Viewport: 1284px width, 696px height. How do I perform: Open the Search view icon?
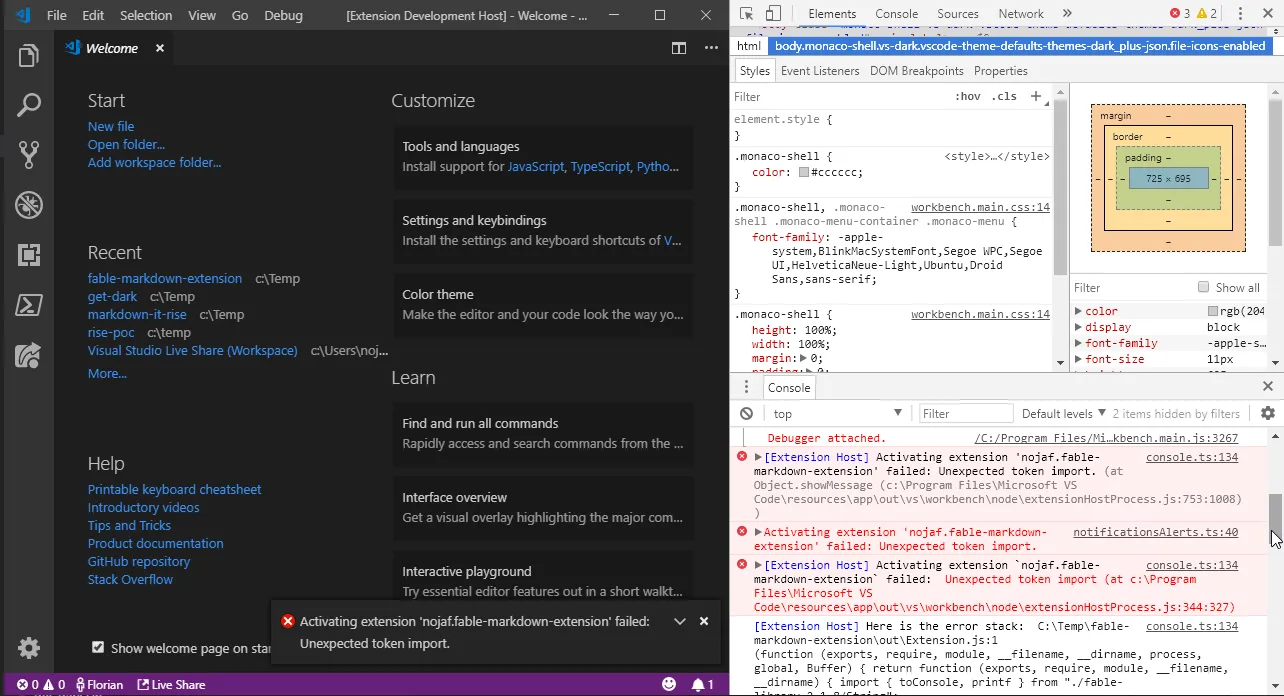click(28, 105)
